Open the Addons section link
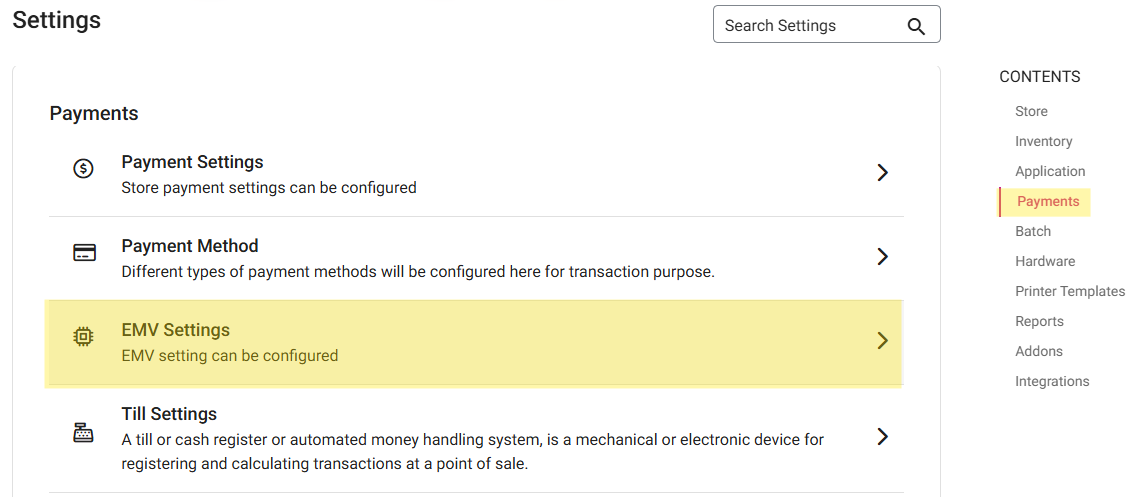The width and height of the screenshot is (1133, 497). point(1039,351)
